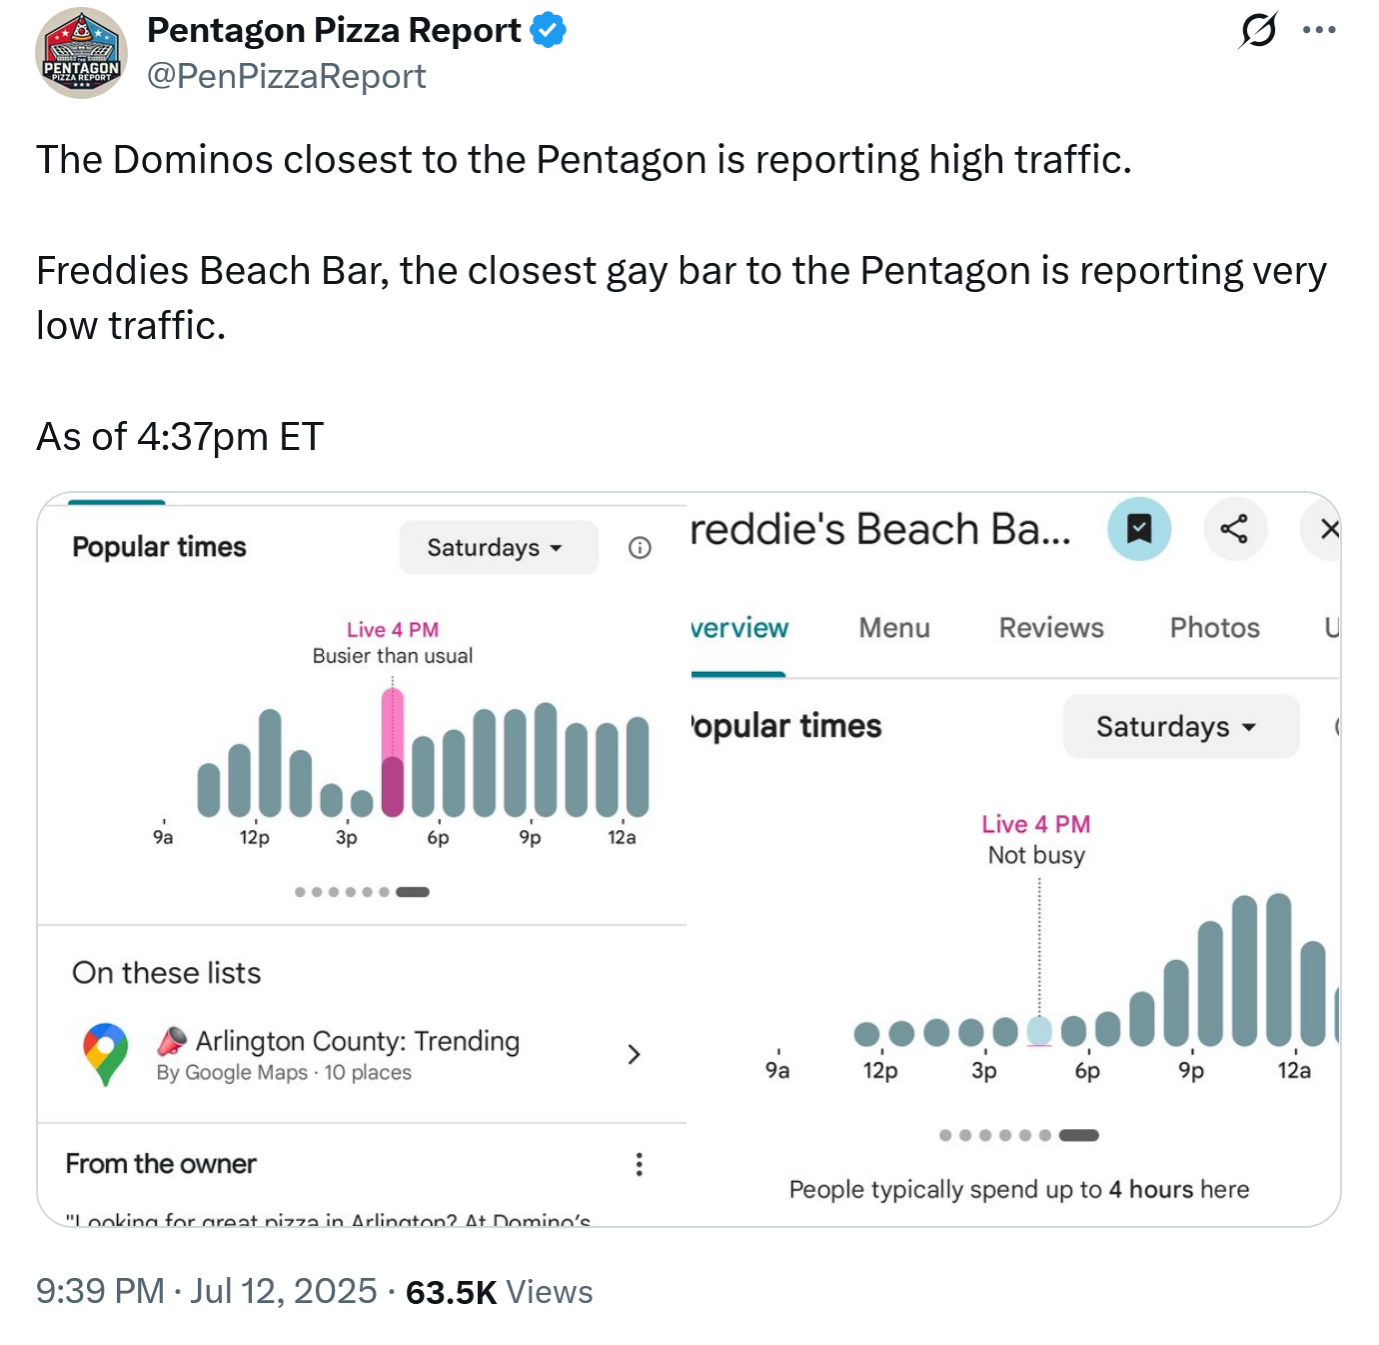
Task: Open the Grok slashed-circle icon
Action: click(x=1258, y=30)
